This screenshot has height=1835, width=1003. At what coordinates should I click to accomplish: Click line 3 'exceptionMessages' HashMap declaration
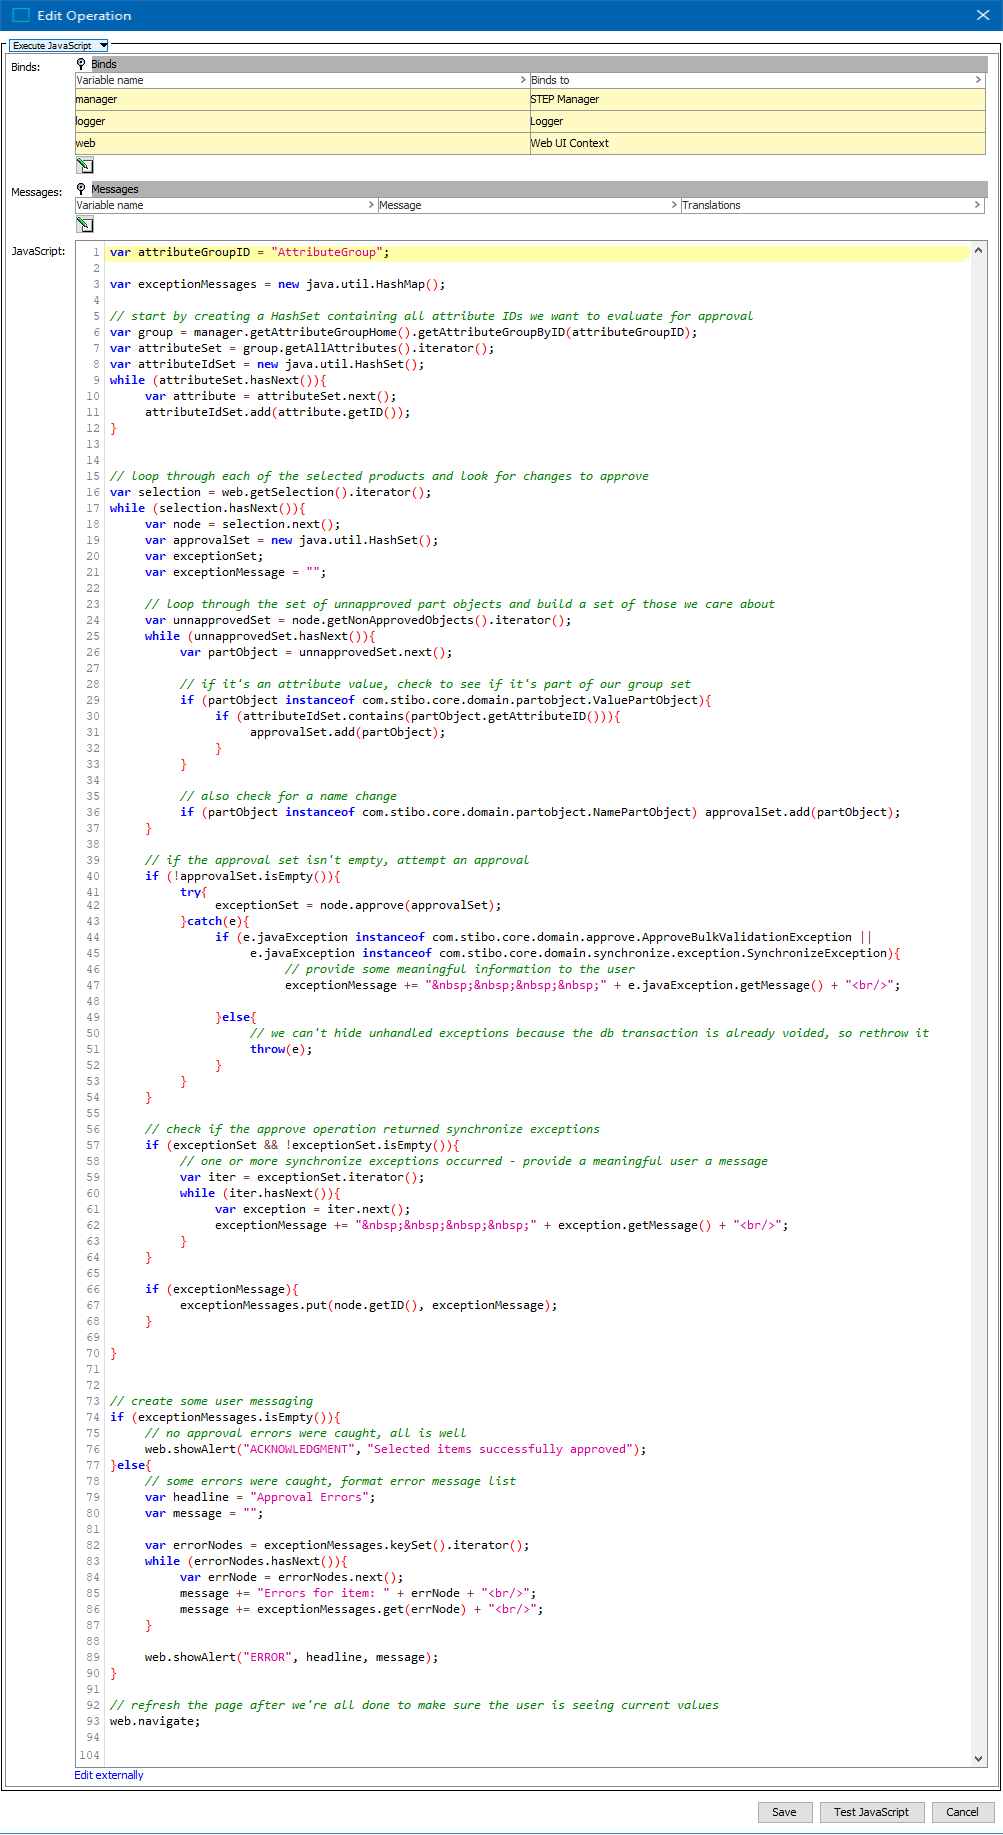point(277,284)
